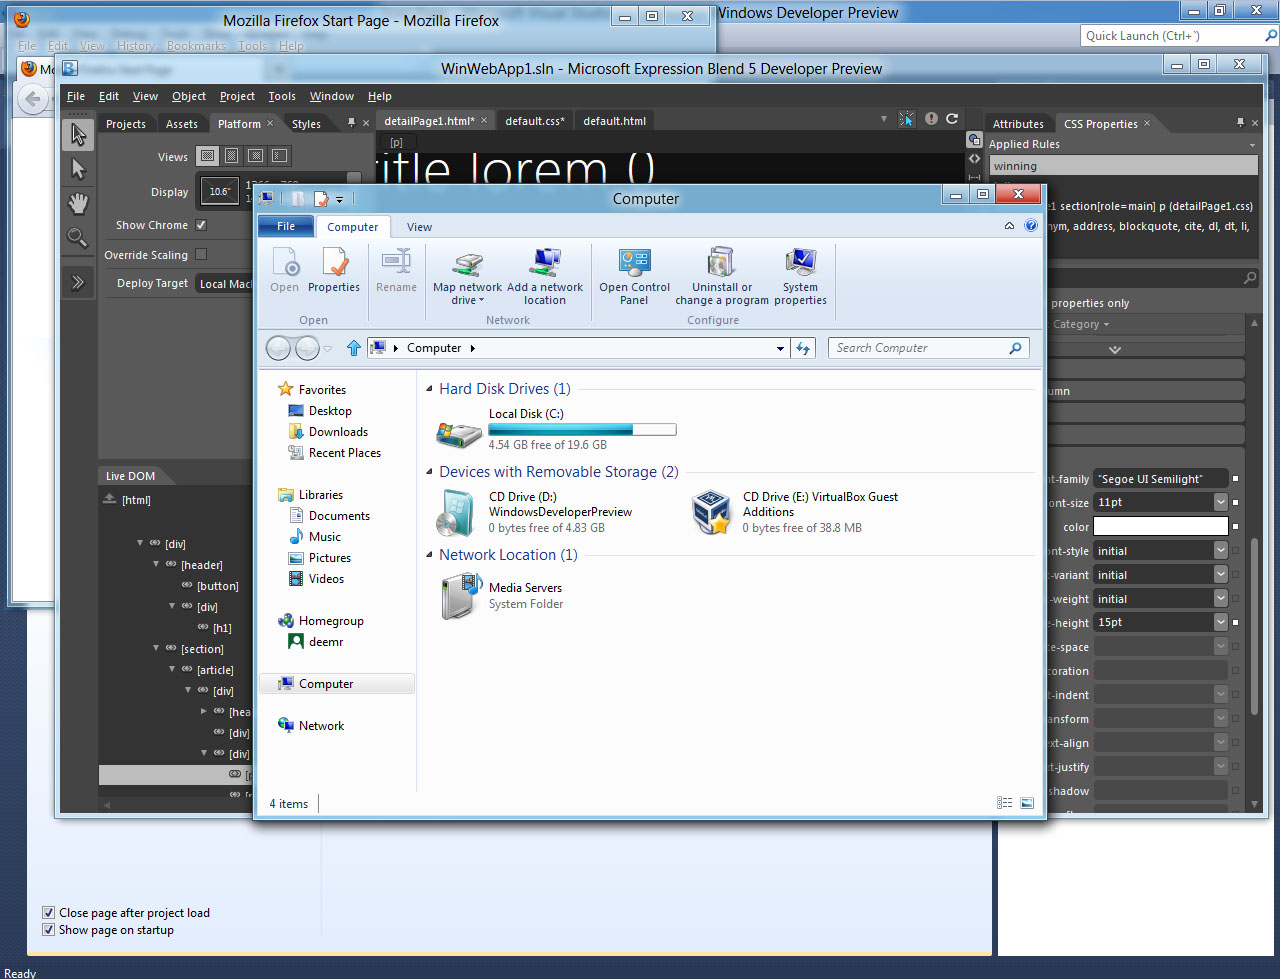Click Properties icon in Explorer quick access toolbar
The image size is (1280, 979).
(x=321, y=199)
